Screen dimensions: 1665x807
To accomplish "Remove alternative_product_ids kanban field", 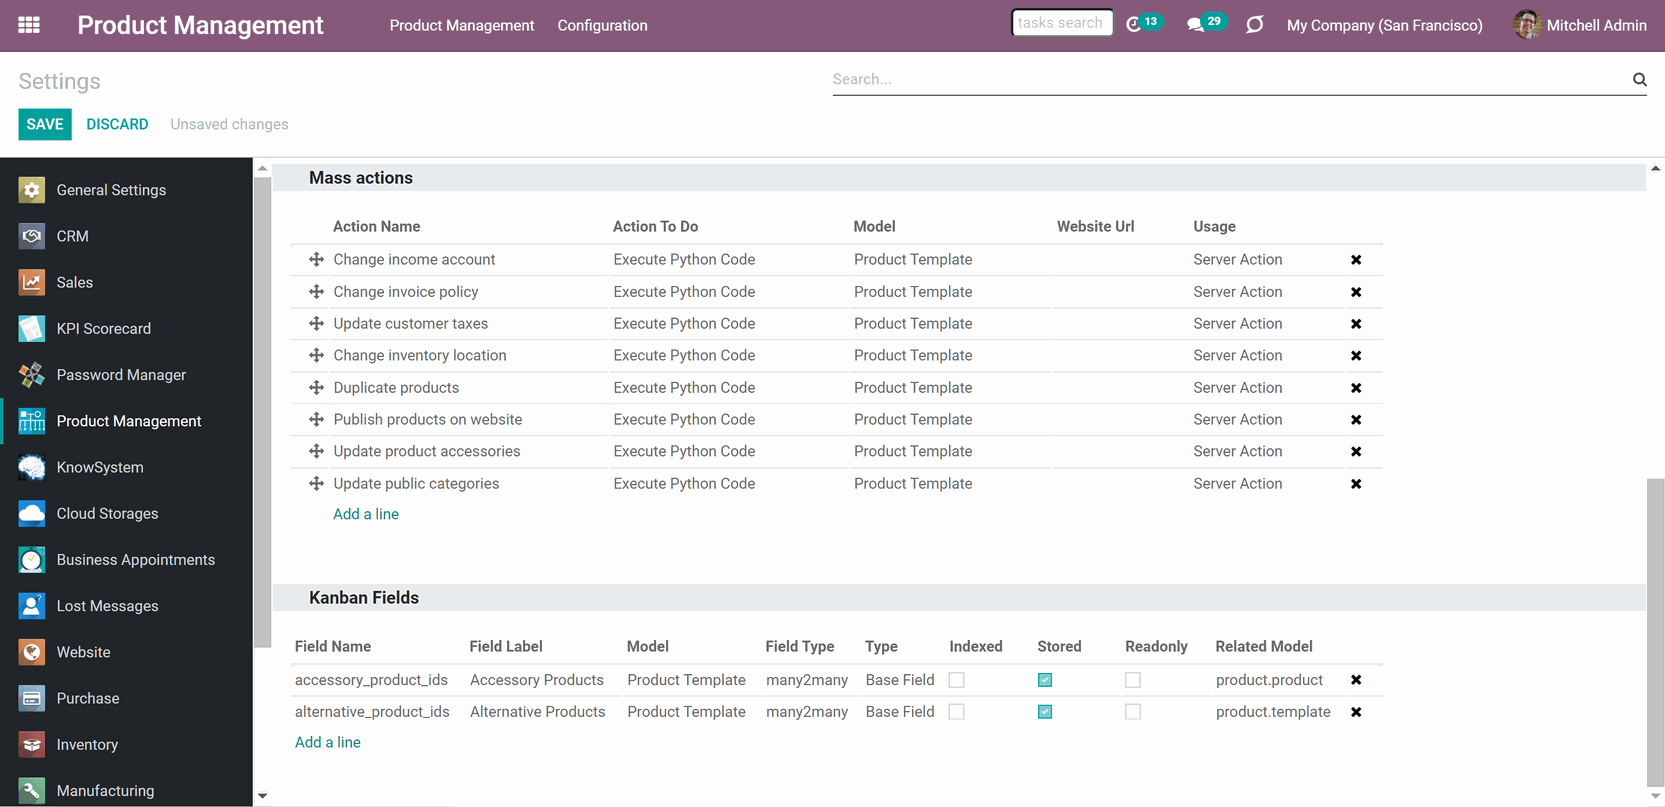I will tap(1356, 712).
